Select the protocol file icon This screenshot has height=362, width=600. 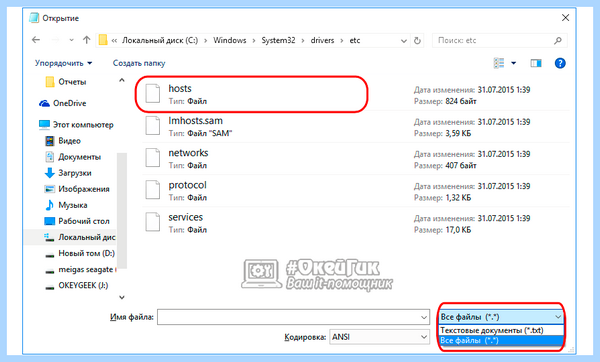tap(153, 190)
